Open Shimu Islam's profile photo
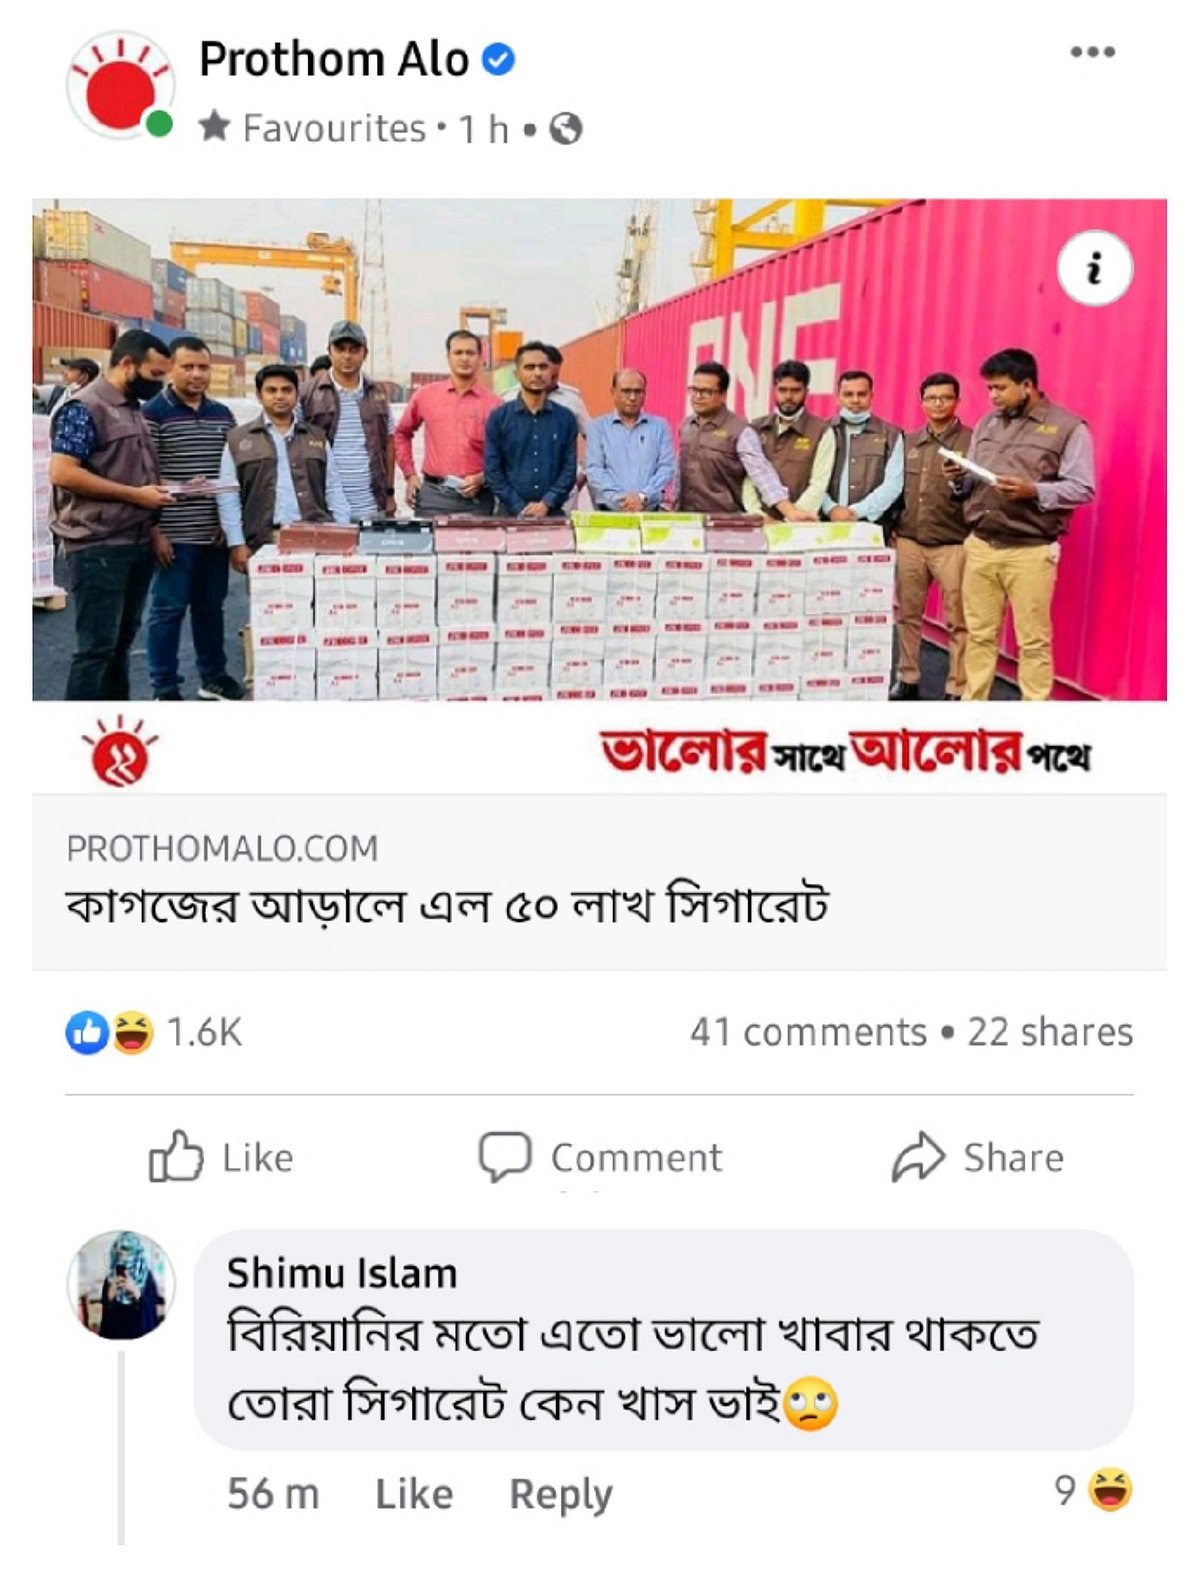This screenshot has width=1200, height=1577. [x=121, y=1285]
